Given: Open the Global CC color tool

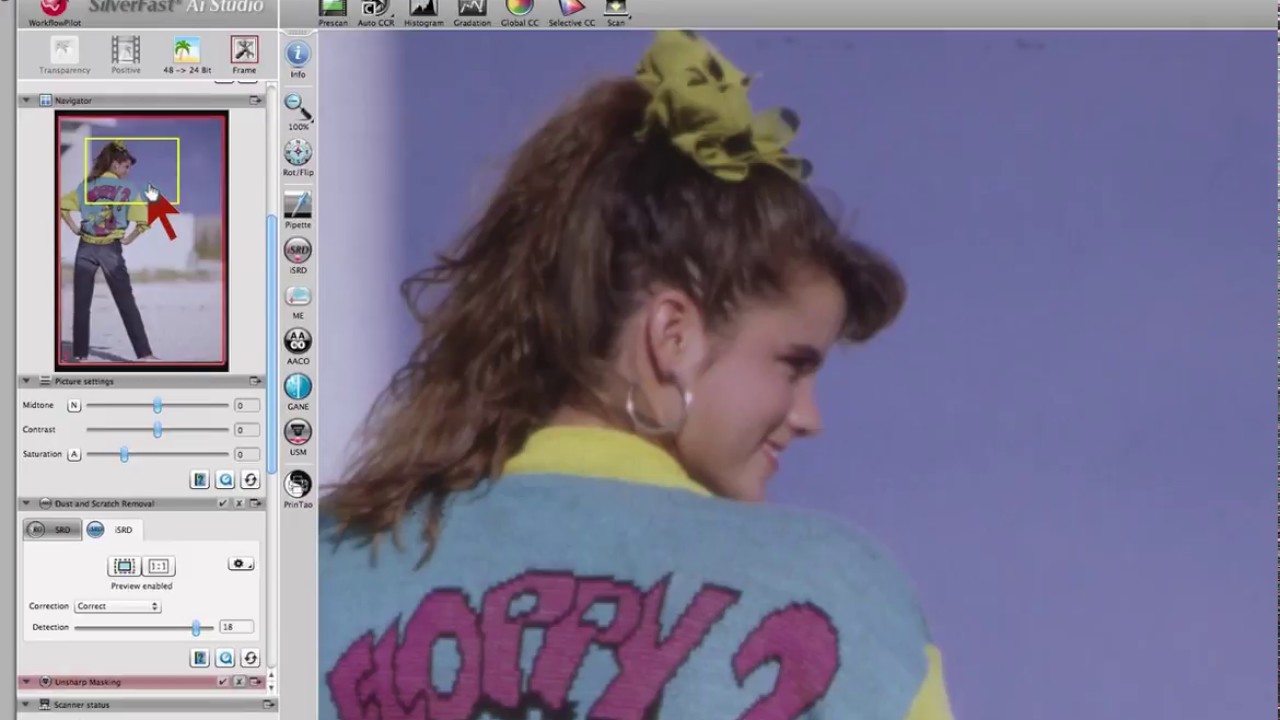Looking at the screenshot, I should pyautogui.click(x=519, y=13).
